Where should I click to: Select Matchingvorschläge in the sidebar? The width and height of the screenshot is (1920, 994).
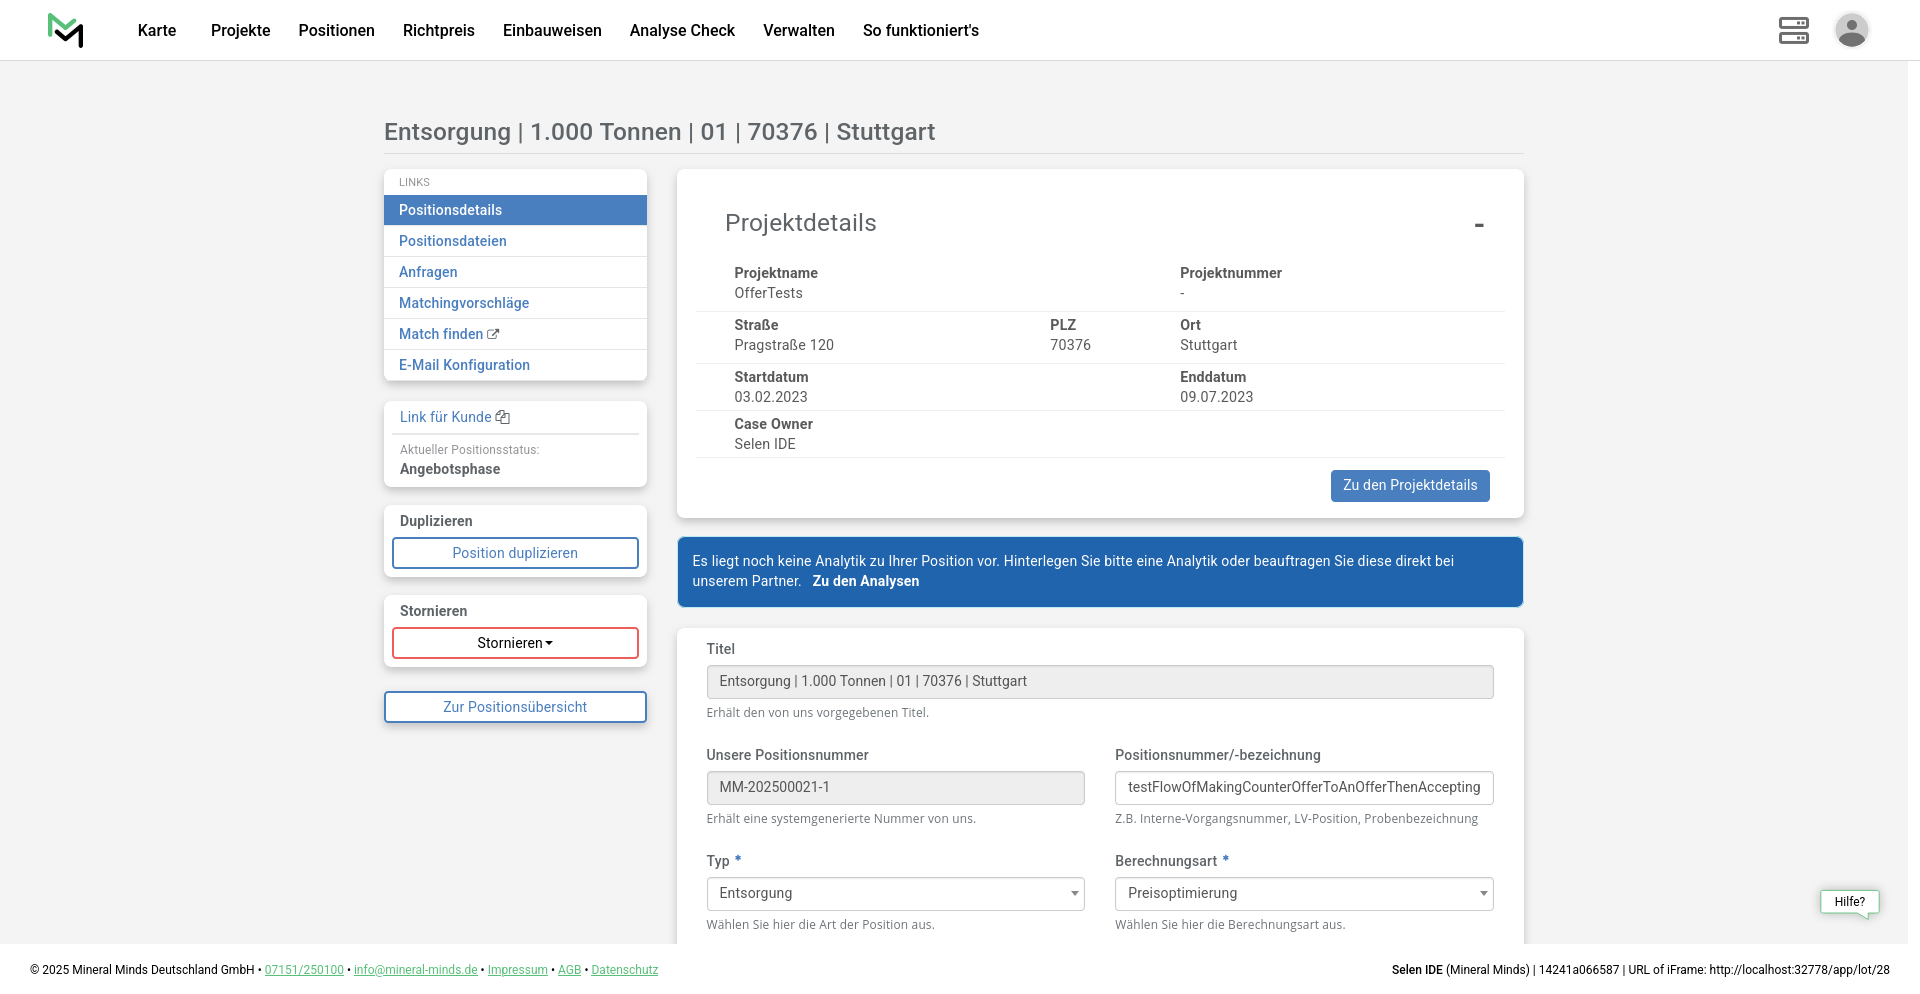click(x=464, y=303)
